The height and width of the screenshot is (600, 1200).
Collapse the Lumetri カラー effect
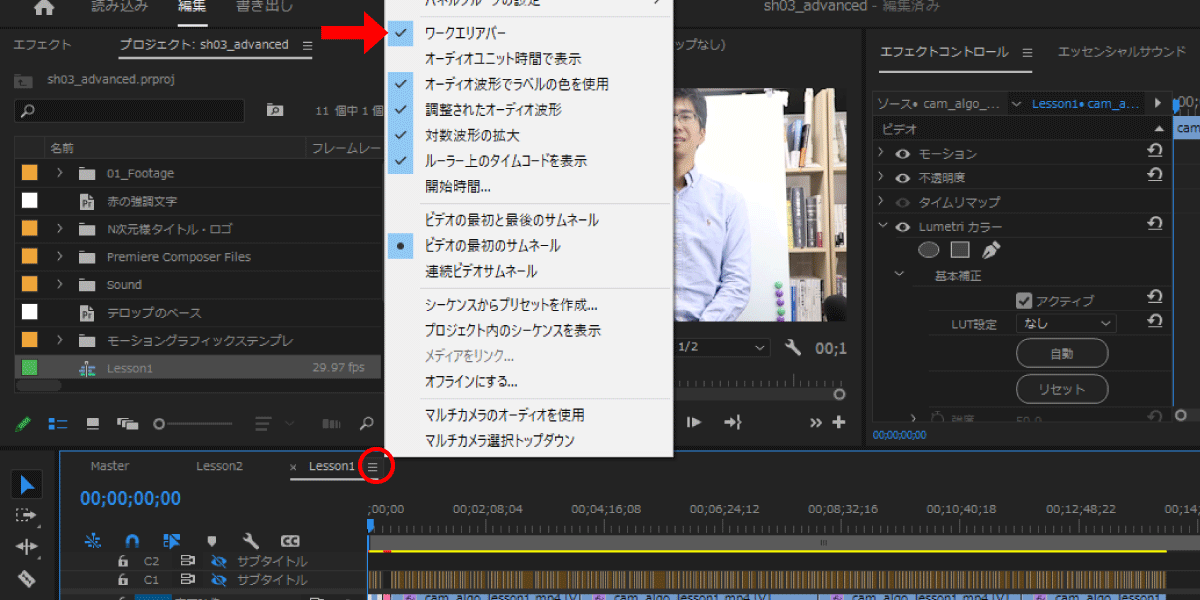(x=882, y=227)
